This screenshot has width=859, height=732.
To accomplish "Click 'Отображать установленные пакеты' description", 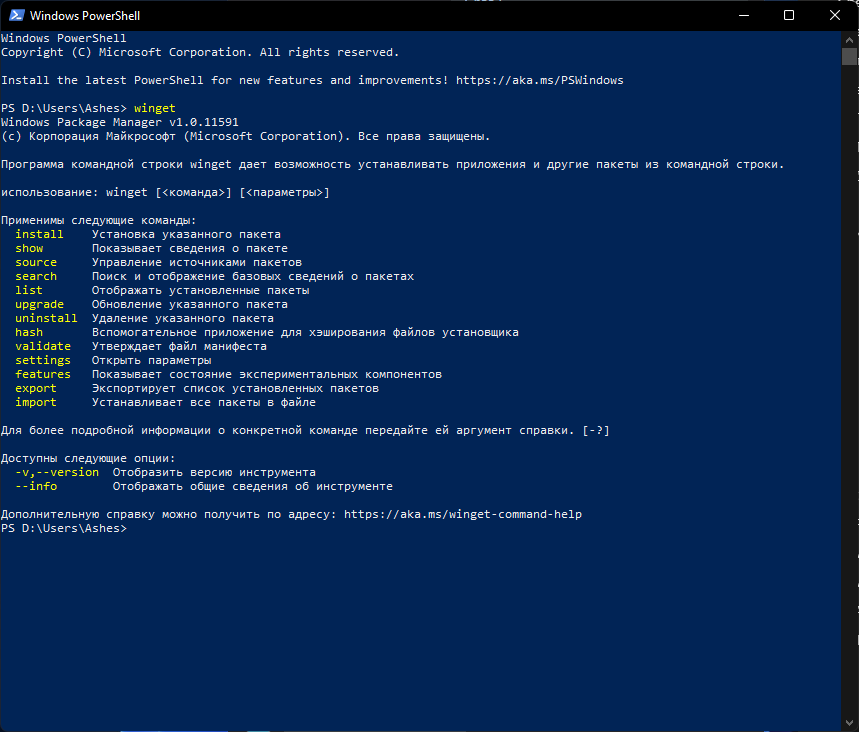I will pos(201,290).
